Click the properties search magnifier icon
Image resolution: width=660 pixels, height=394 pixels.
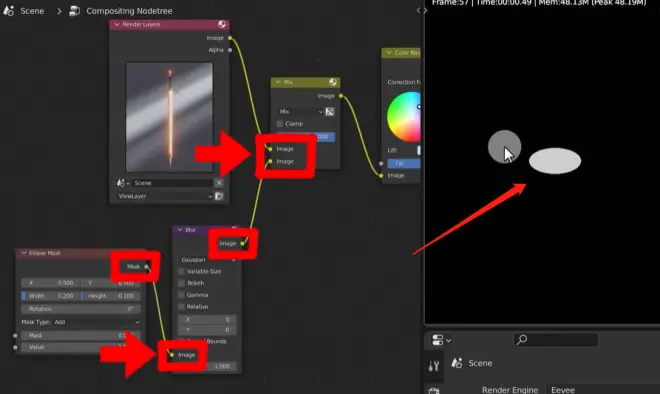(x=522, y=339)
